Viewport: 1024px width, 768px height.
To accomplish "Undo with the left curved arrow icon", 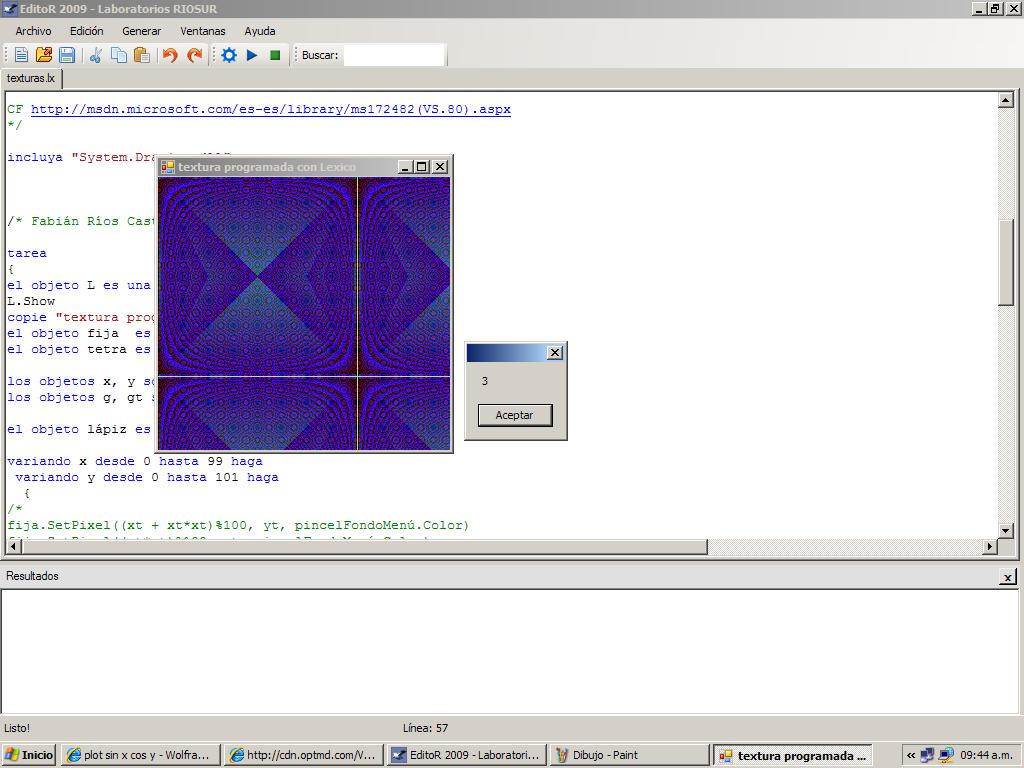I will click(170, 55).
